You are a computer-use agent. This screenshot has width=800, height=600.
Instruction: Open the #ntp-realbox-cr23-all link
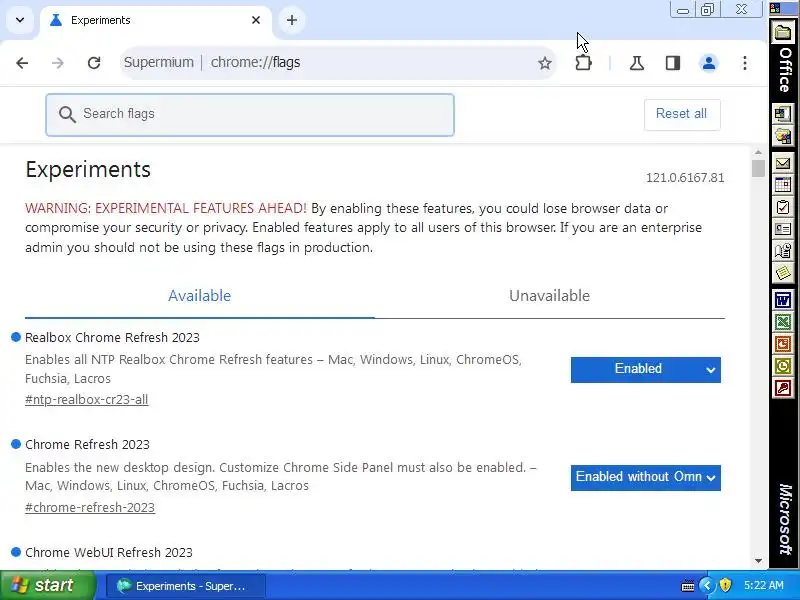tap(86, 399)
